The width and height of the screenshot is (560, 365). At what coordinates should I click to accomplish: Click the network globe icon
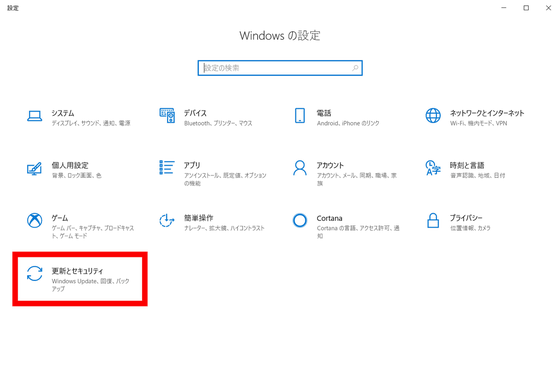tap(433, 116)
